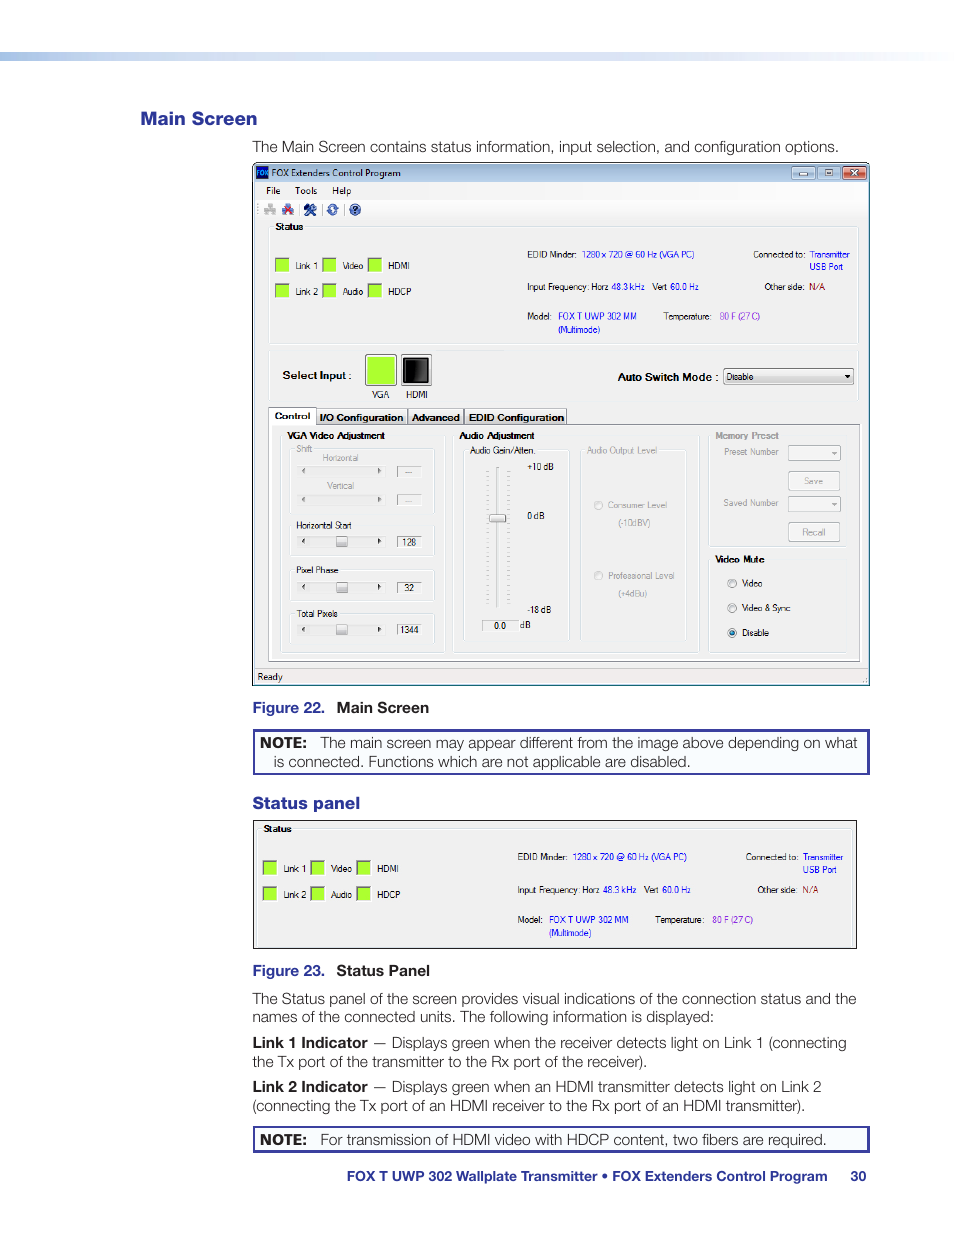Click the Audio green indicator in main screen

(x=329, y=291)
